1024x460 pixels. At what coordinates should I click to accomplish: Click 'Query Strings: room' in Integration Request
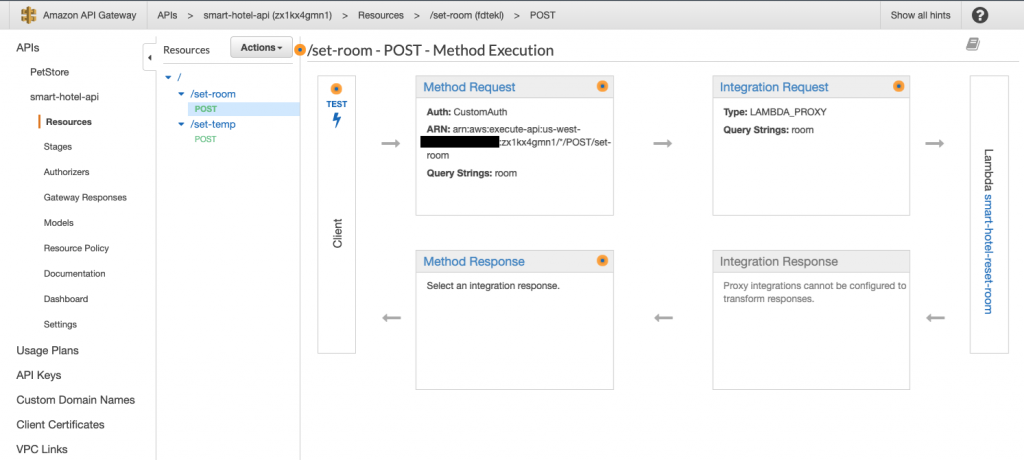[768, 130]
